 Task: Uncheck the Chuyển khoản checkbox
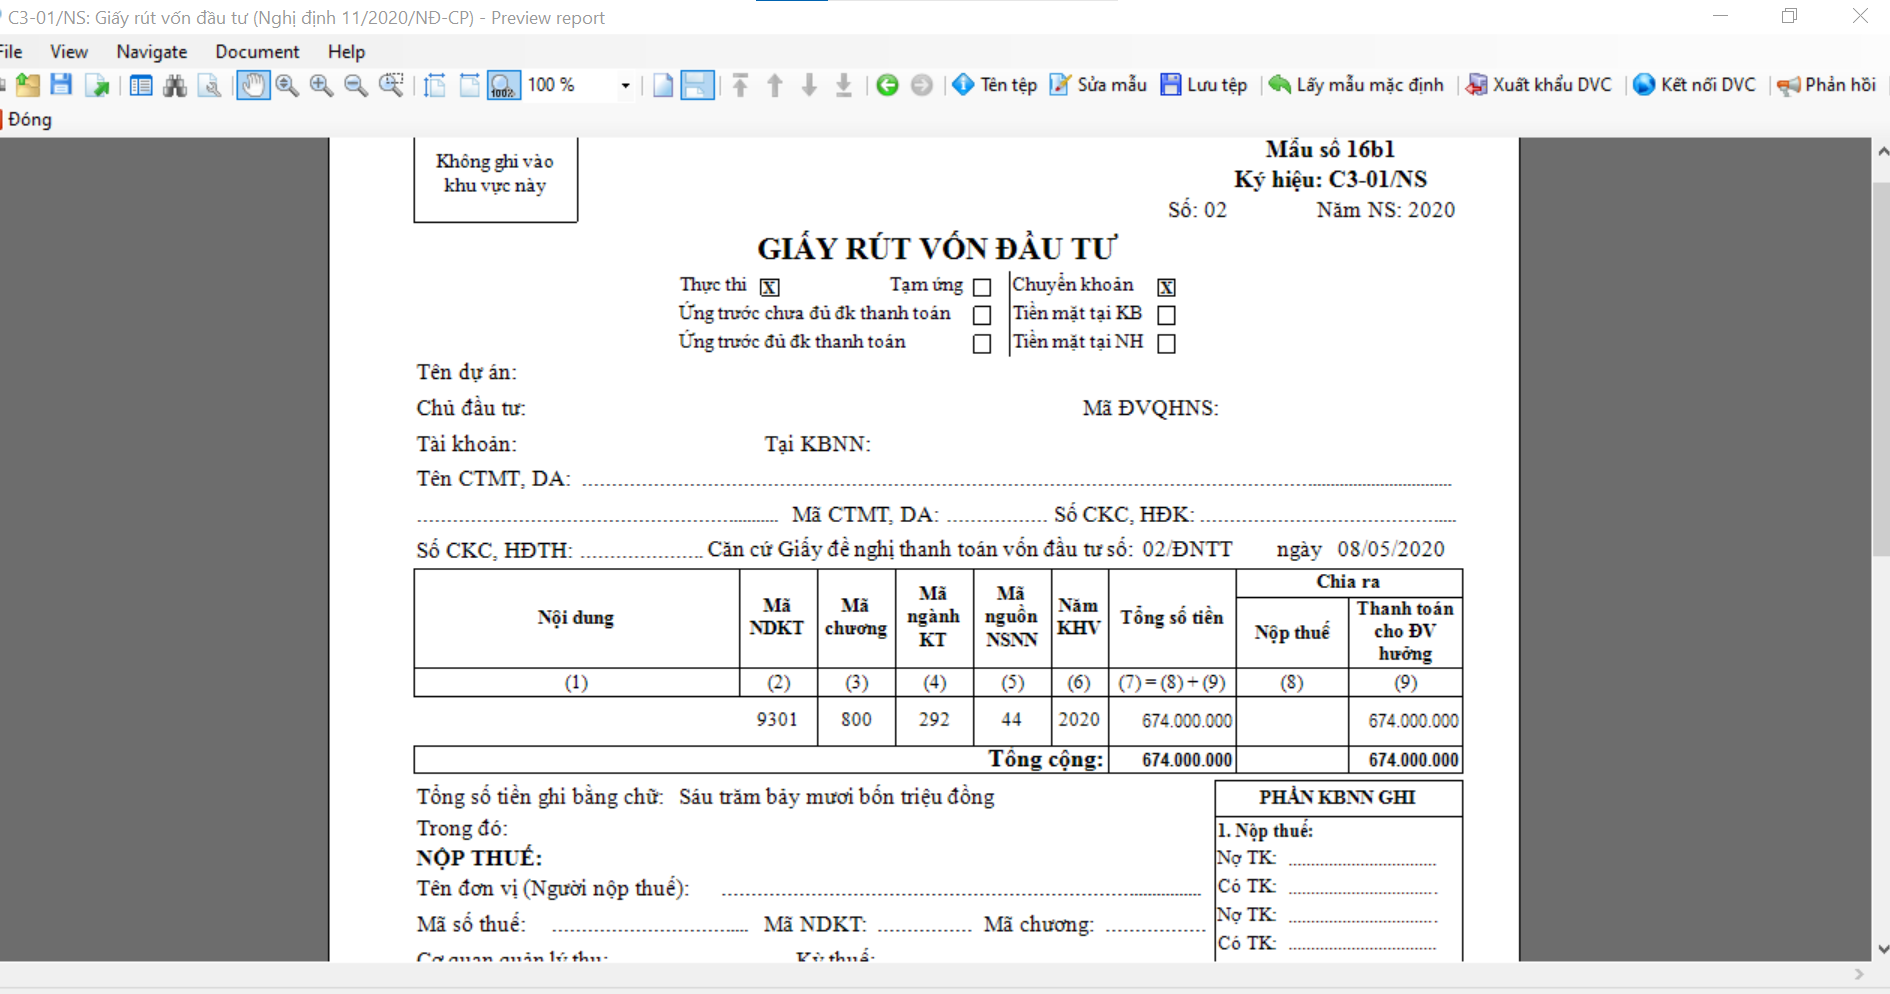[x=1166, y=288]
